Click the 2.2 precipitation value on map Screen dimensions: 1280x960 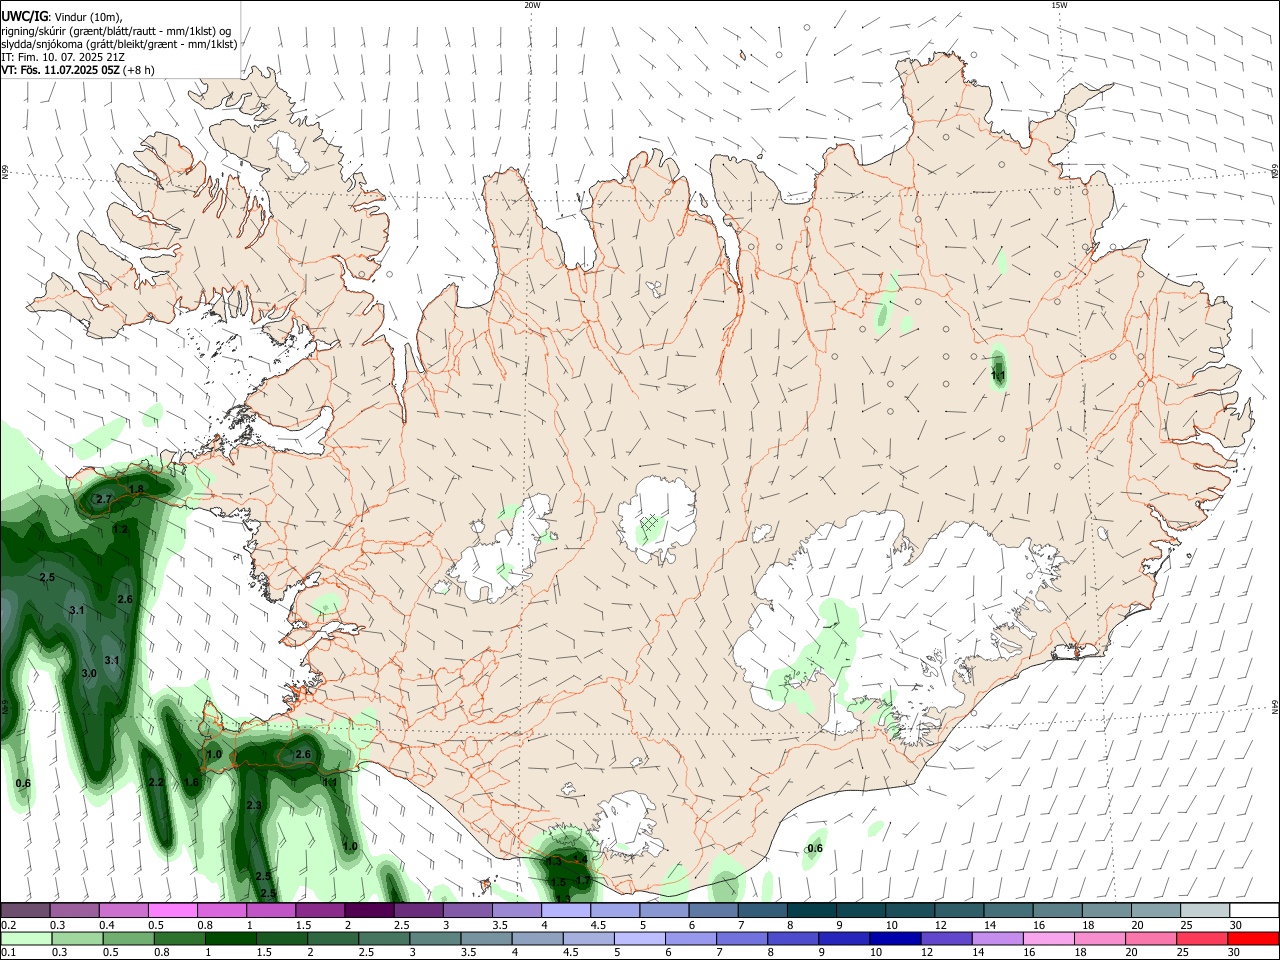click(x=156, y=782)
